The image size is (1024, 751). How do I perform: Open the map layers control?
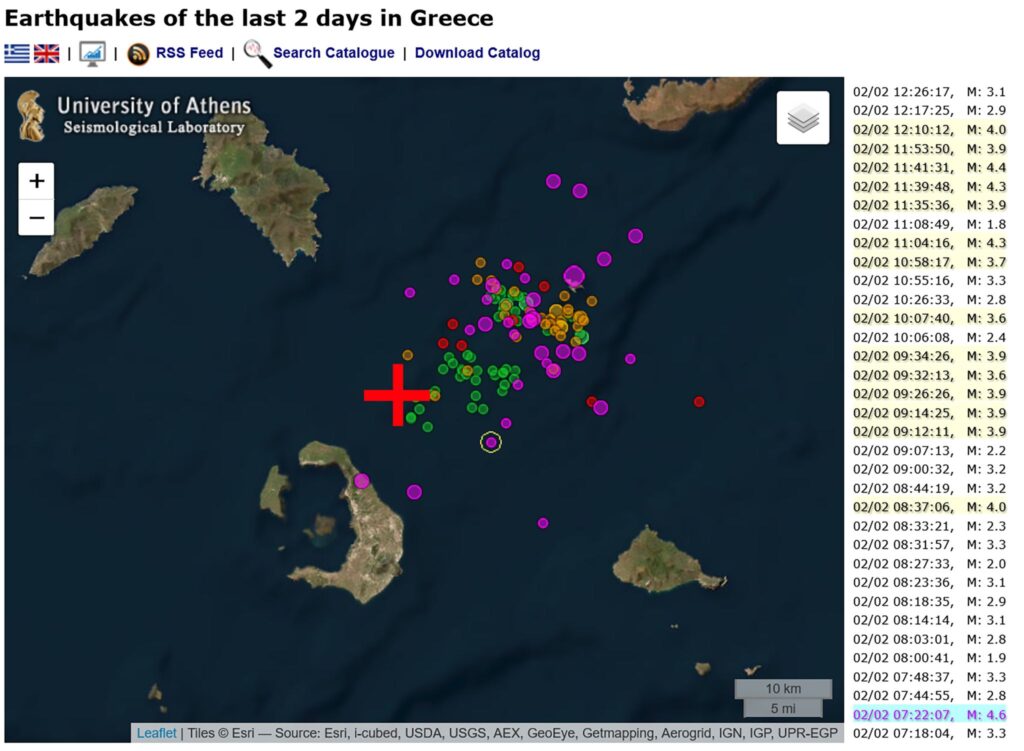tap(803, 118)
